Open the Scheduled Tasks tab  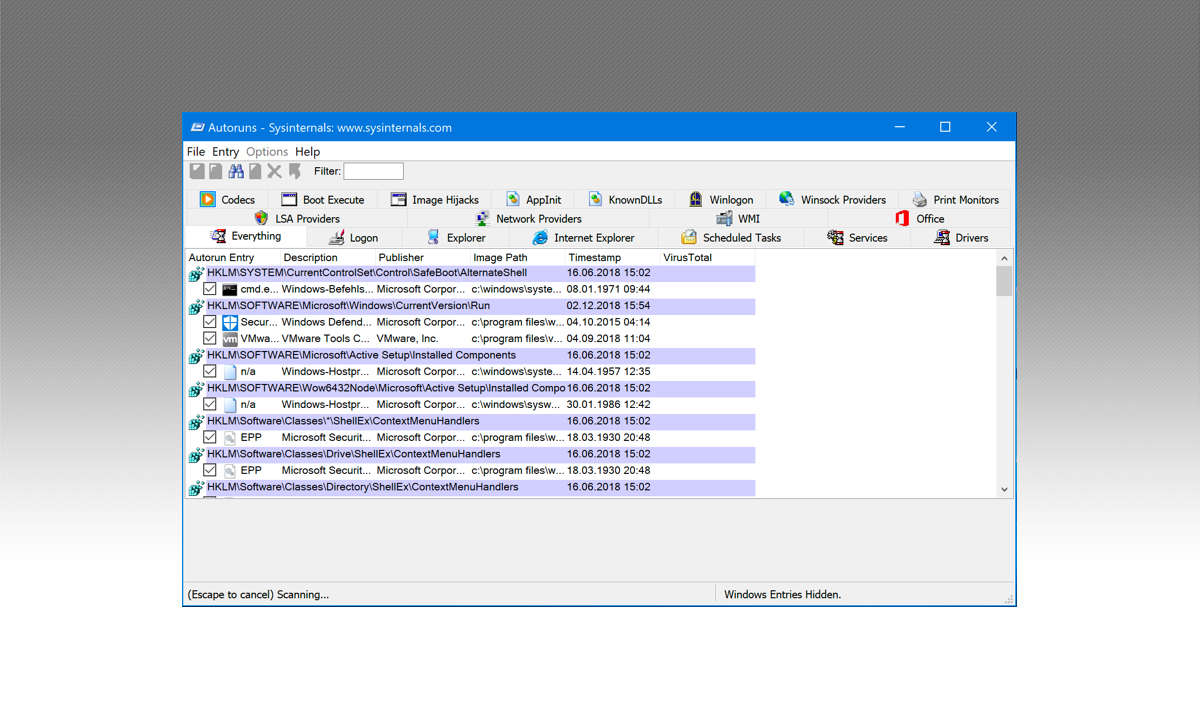tap(731, 238)
